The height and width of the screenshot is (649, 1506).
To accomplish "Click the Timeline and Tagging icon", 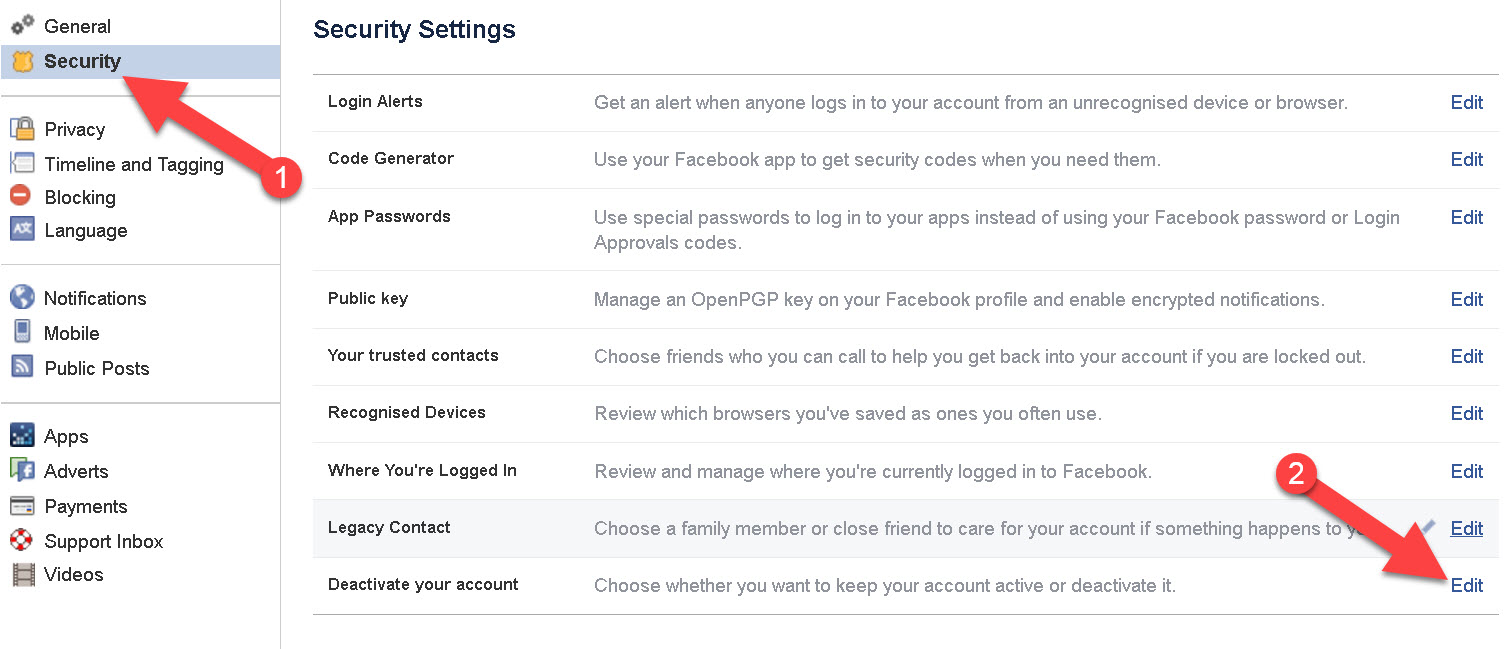I will (25, 163).
